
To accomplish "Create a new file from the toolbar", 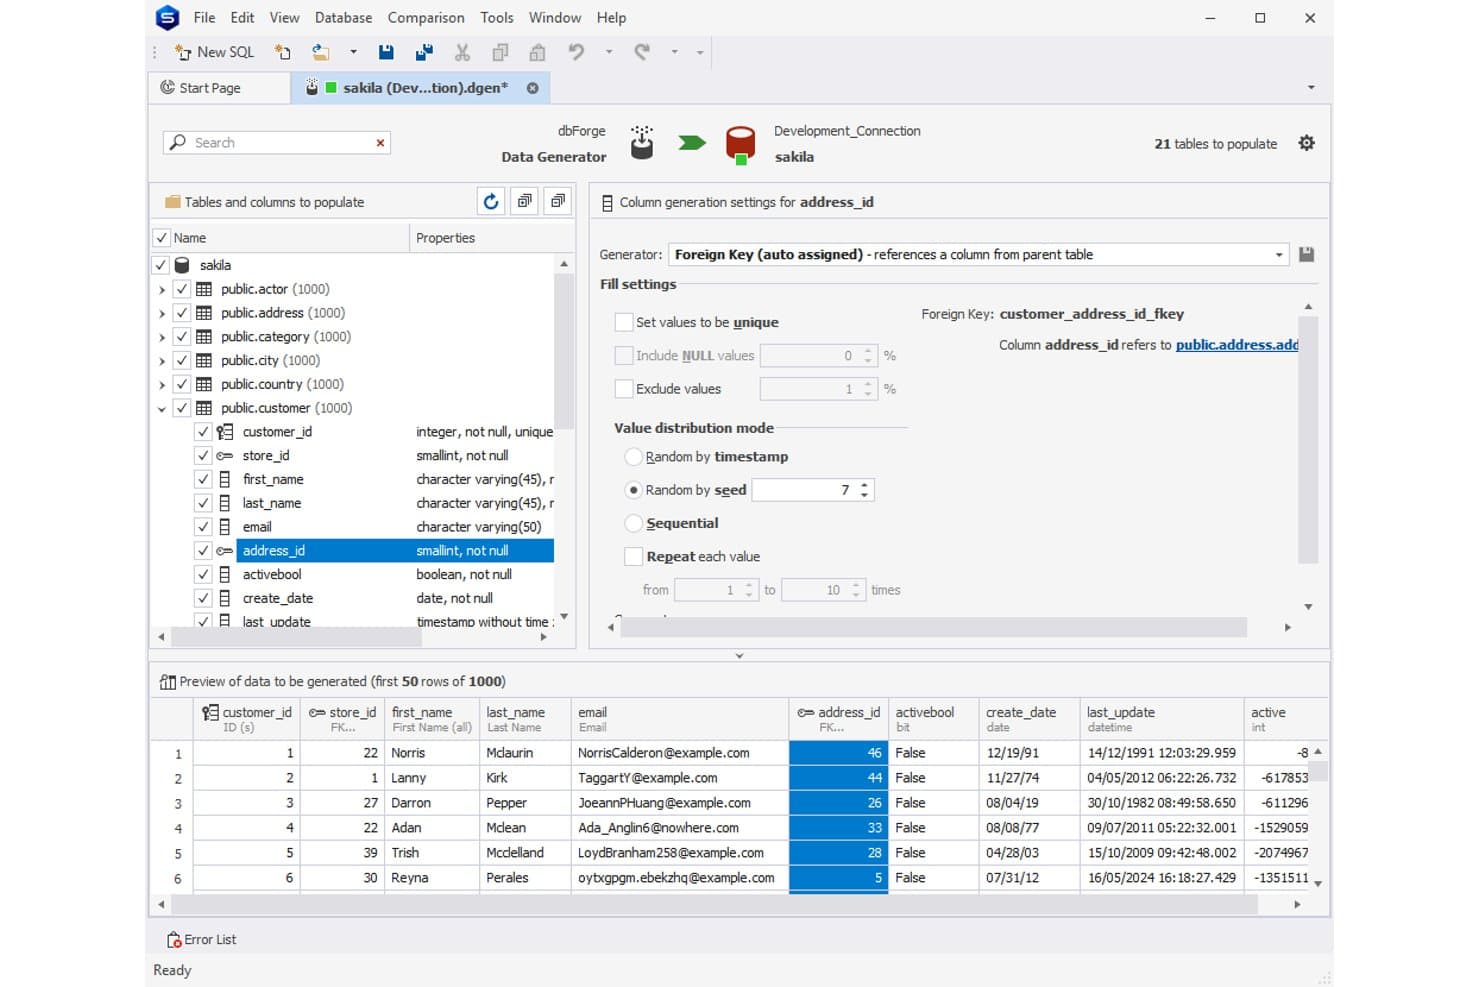I will 283,52.
